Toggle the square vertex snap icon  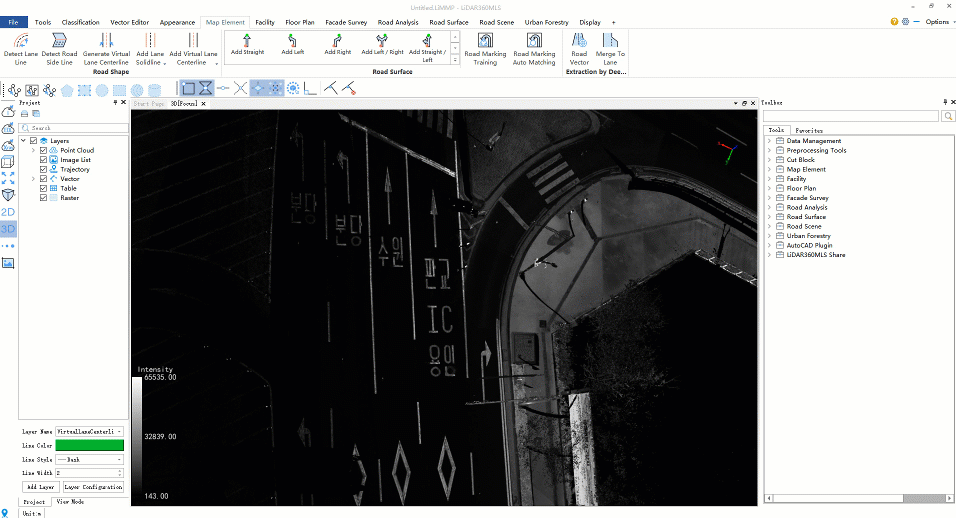click(x=188, y=89)
